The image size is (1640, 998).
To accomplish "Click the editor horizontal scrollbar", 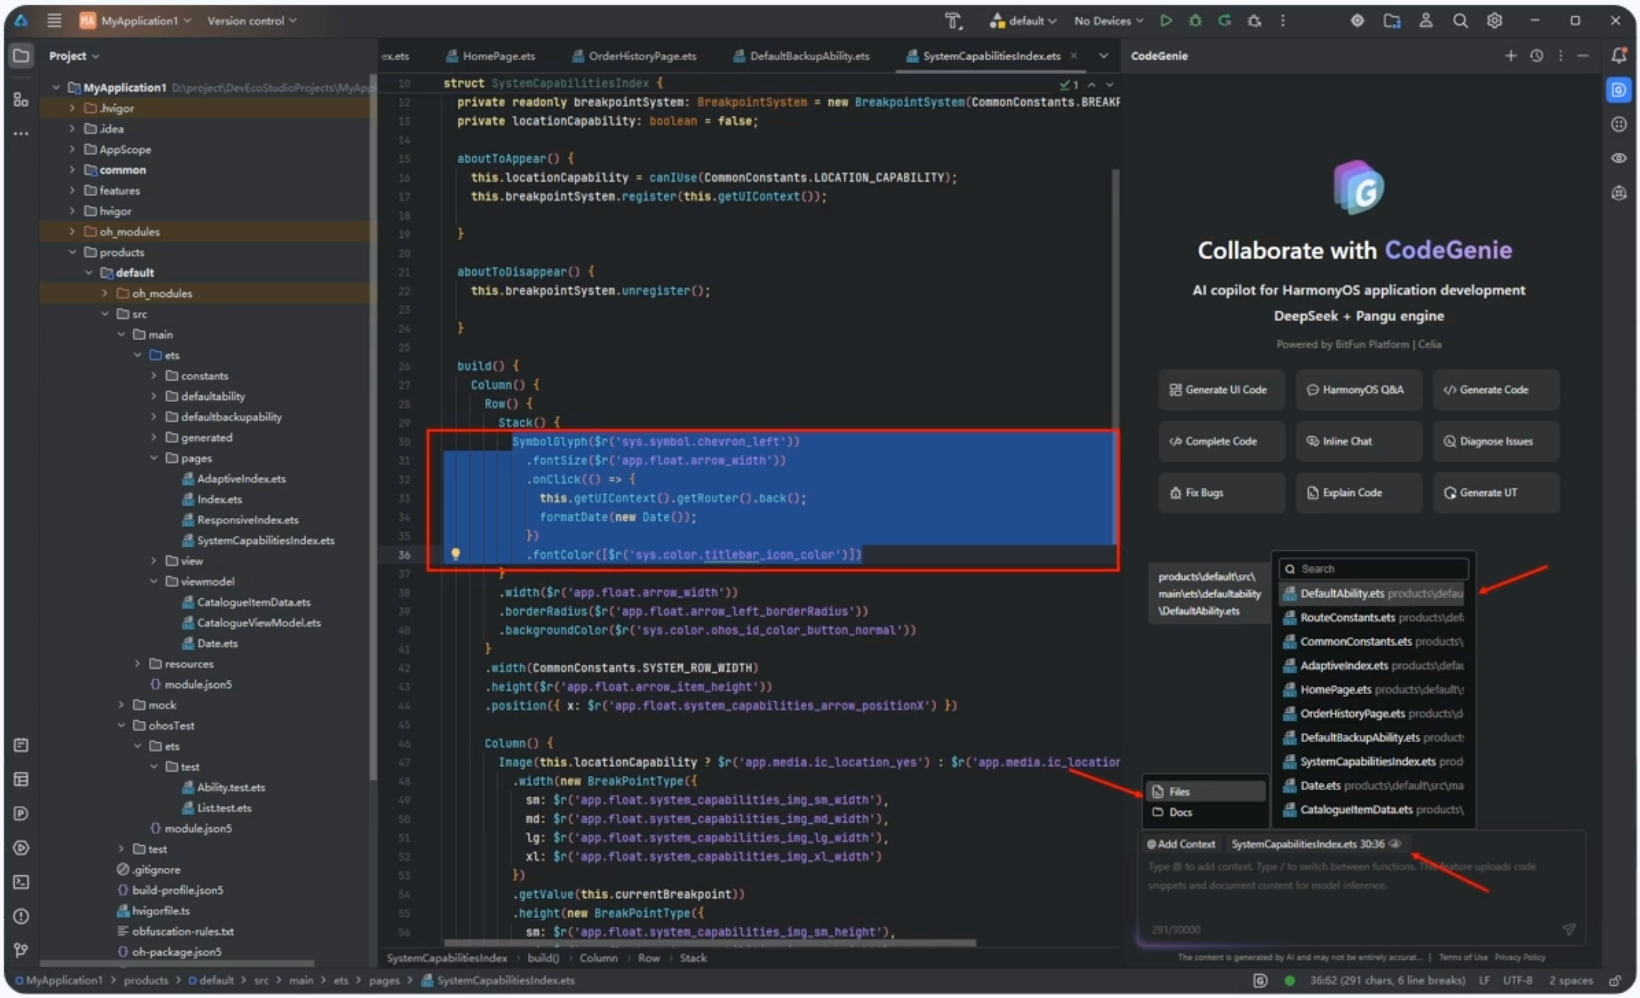I will [x=710, y=942].
